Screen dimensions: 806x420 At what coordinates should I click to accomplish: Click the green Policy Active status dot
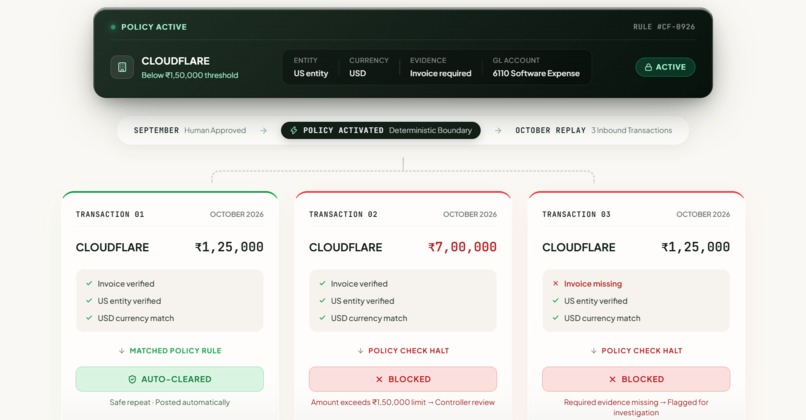pos(113,27)
